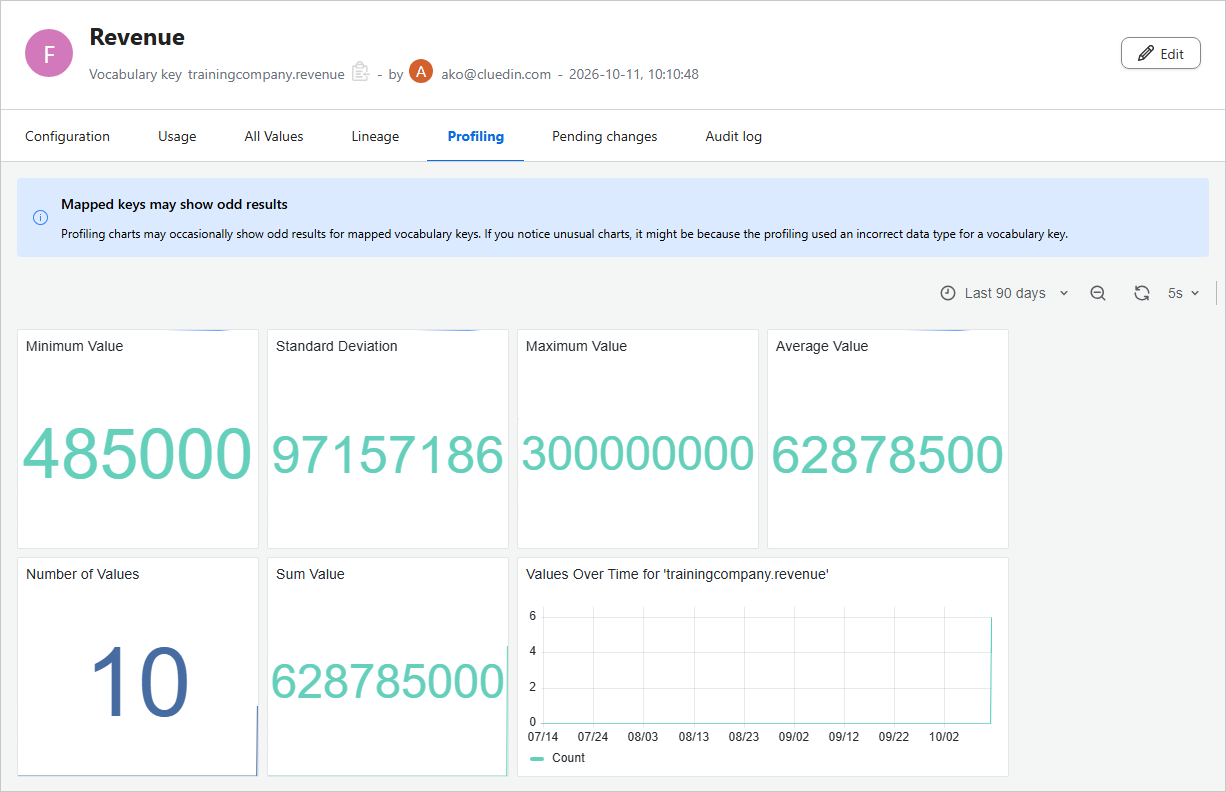
Task: Click the Edit button
Action: coord(1161,54)
